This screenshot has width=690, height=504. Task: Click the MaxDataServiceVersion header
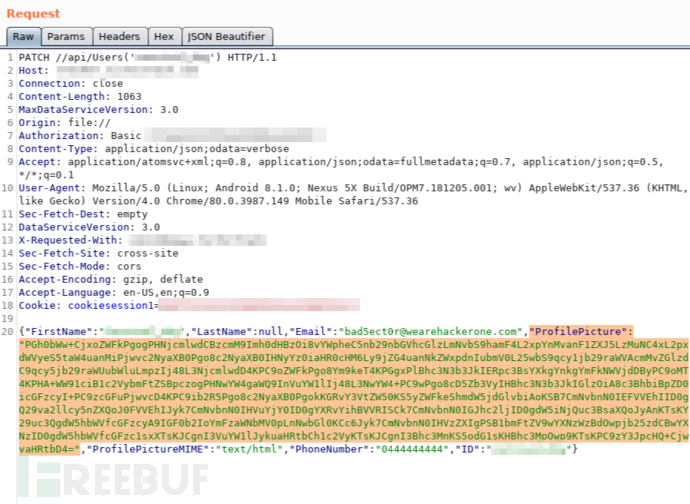click(x=98, y=110)
